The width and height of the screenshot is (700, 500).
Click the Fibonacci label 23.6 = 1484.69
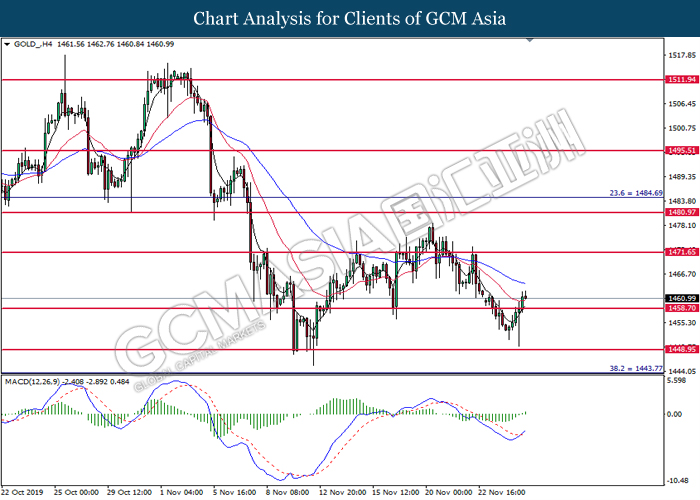point(636,193)
